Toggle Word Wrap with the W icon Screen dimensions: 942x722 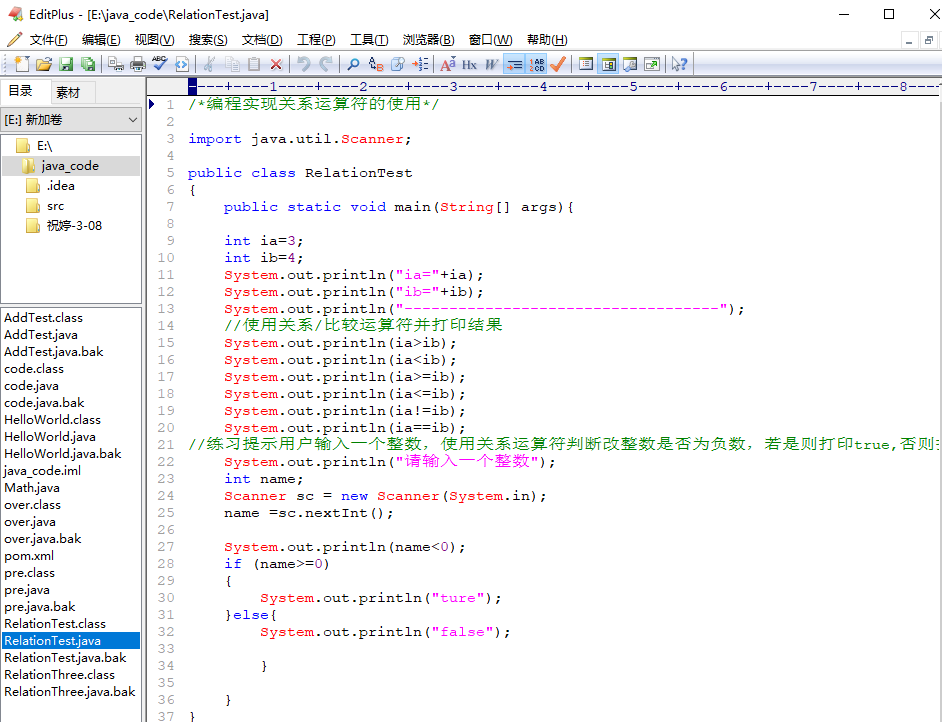tap(491, 64)
